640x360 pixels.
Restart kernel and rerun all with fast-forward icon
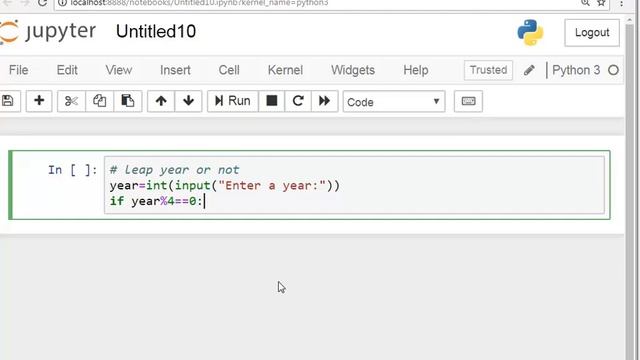(324, 101)
